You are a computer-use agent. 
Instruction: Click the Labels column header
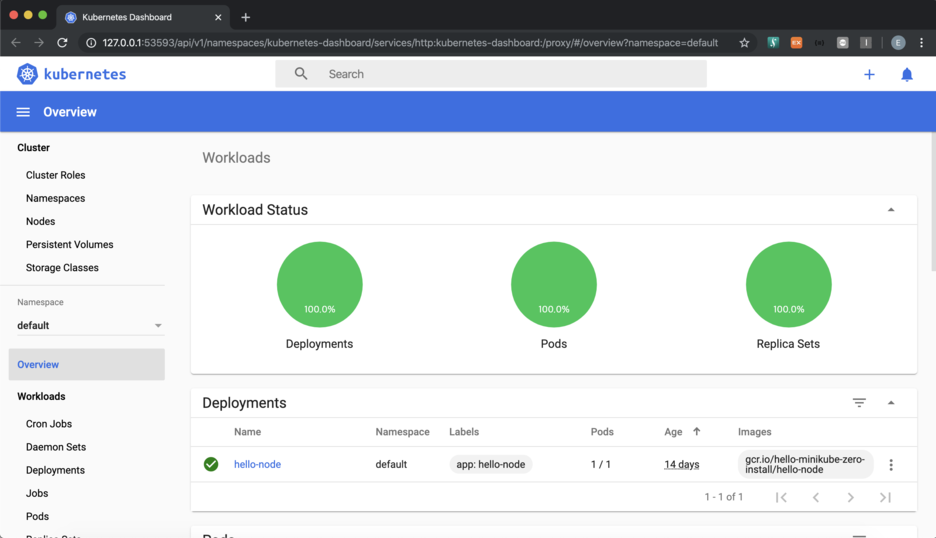point(464,432)
